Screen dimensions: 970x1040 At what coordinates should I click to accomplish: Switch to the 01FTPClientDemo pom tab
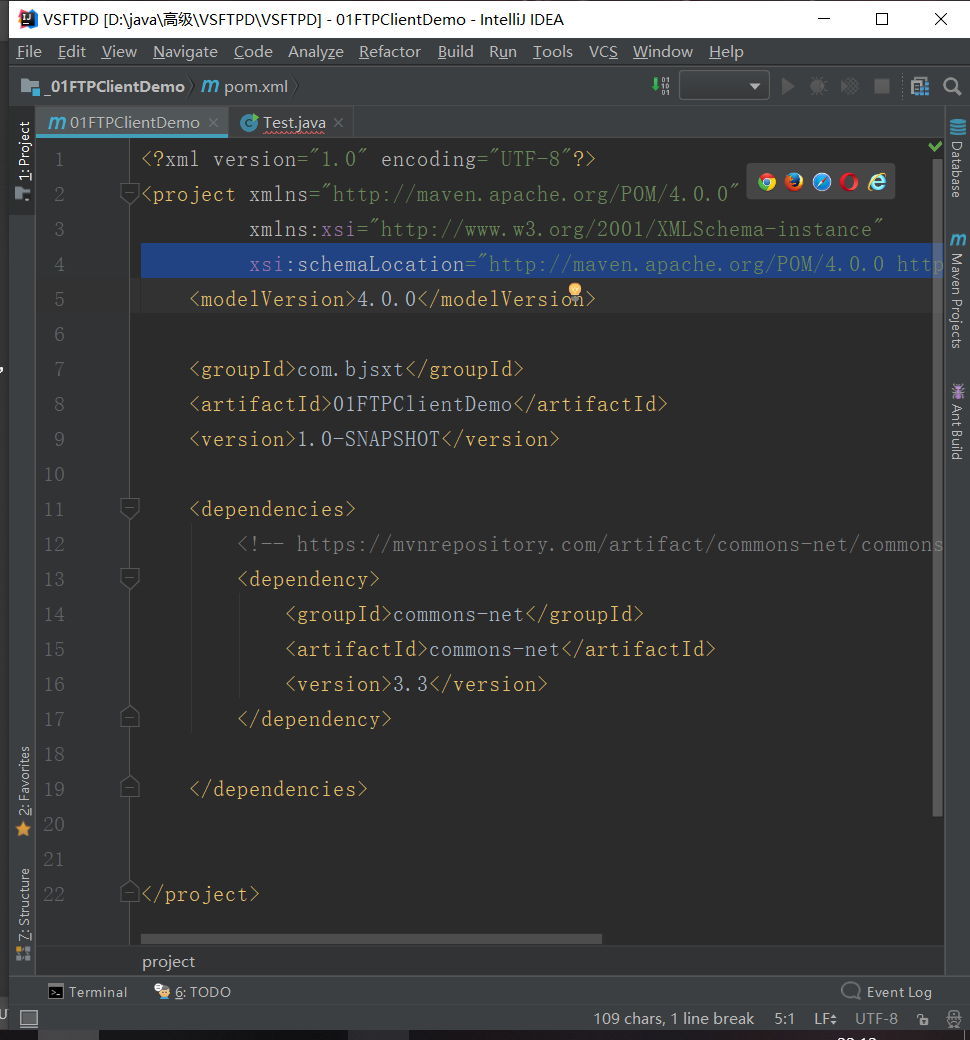point(134,123)
